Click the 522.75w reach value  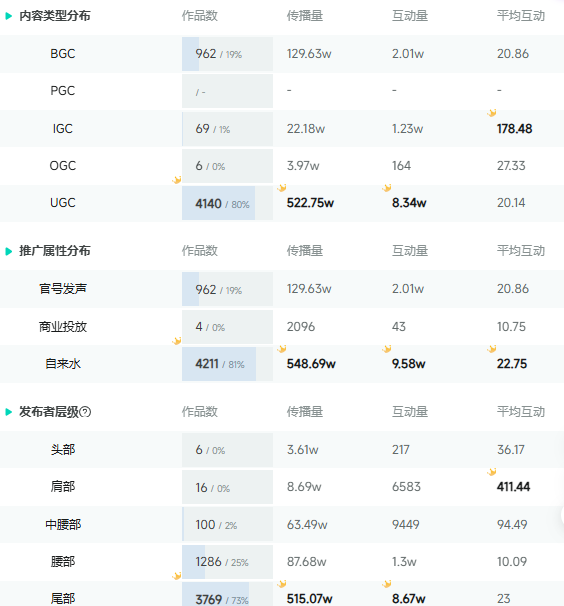[x=310, y=203]
